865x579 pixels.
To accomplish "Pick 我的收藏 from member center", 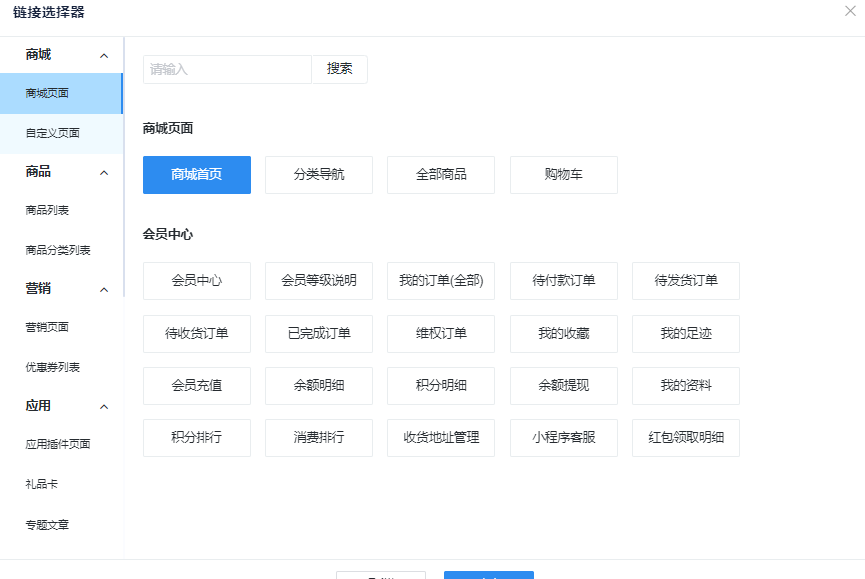I will (563, 333).
